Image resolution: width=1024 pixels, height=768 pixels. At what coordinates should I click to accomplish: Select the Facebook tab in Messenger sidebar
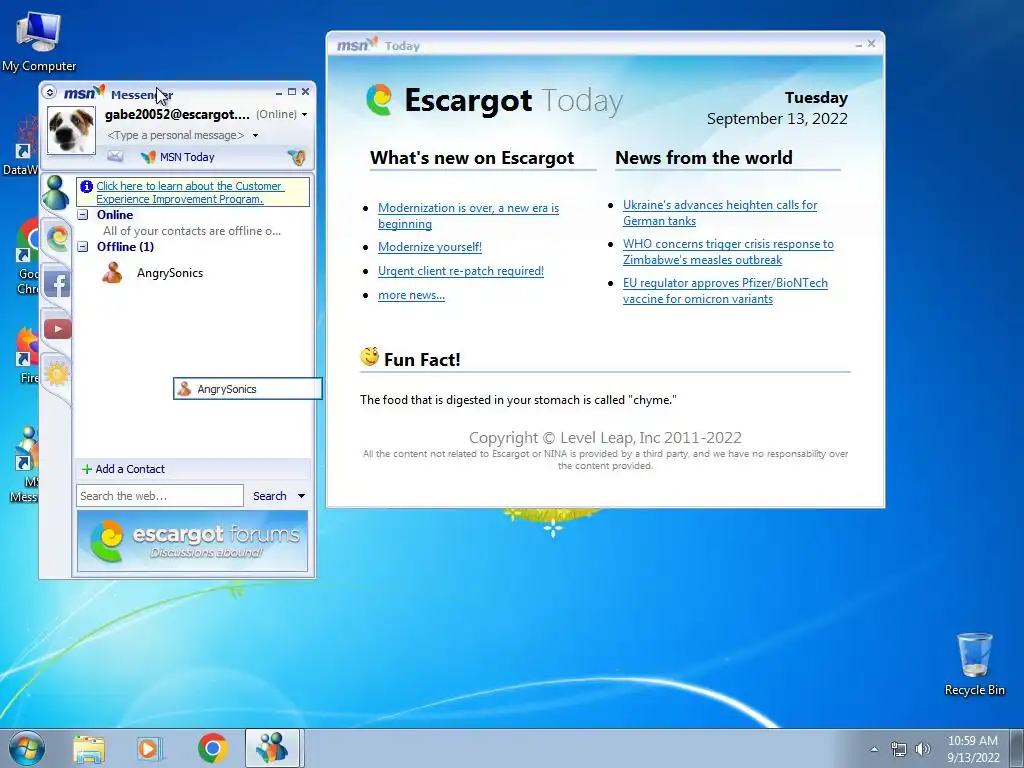[57, 284]
